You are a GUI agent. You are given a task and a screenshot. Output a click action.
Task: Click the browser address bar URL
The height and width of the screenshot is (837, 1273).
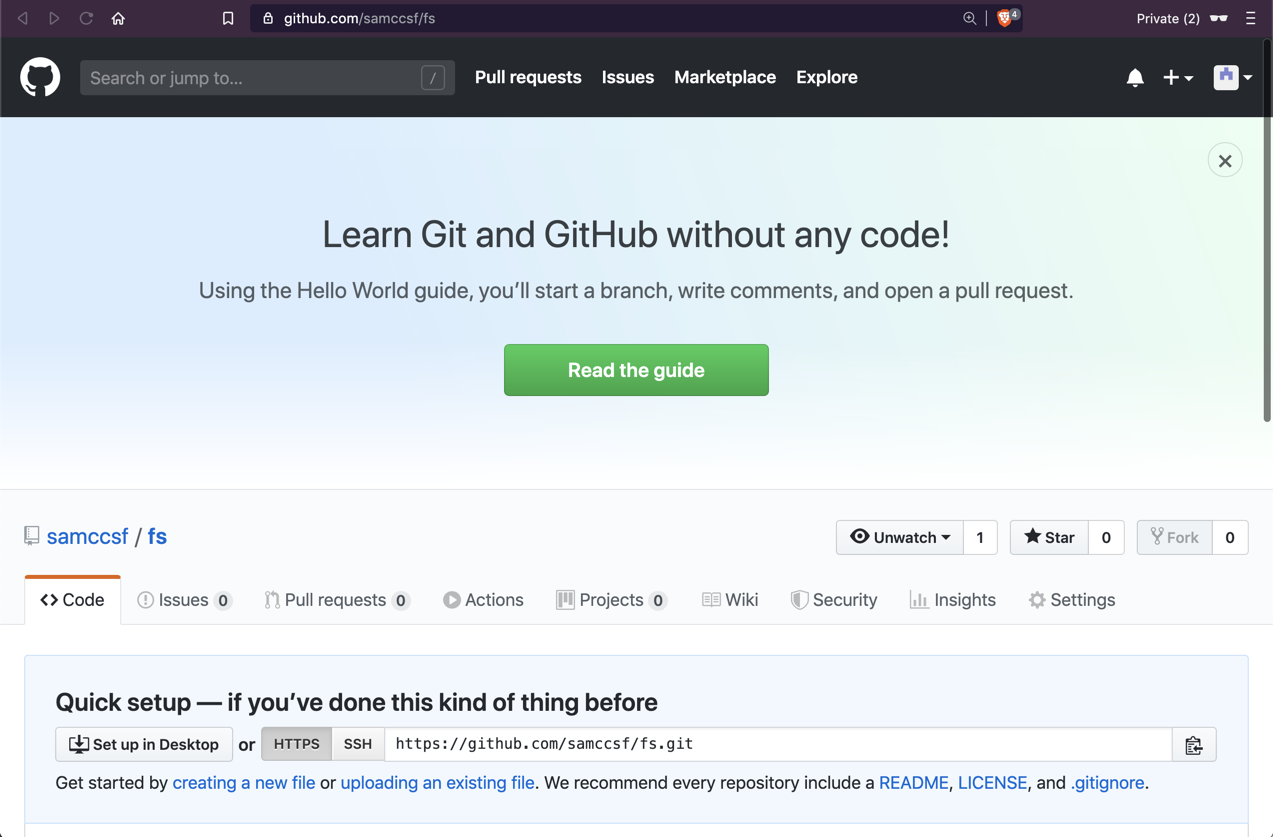tap(359, 18)
